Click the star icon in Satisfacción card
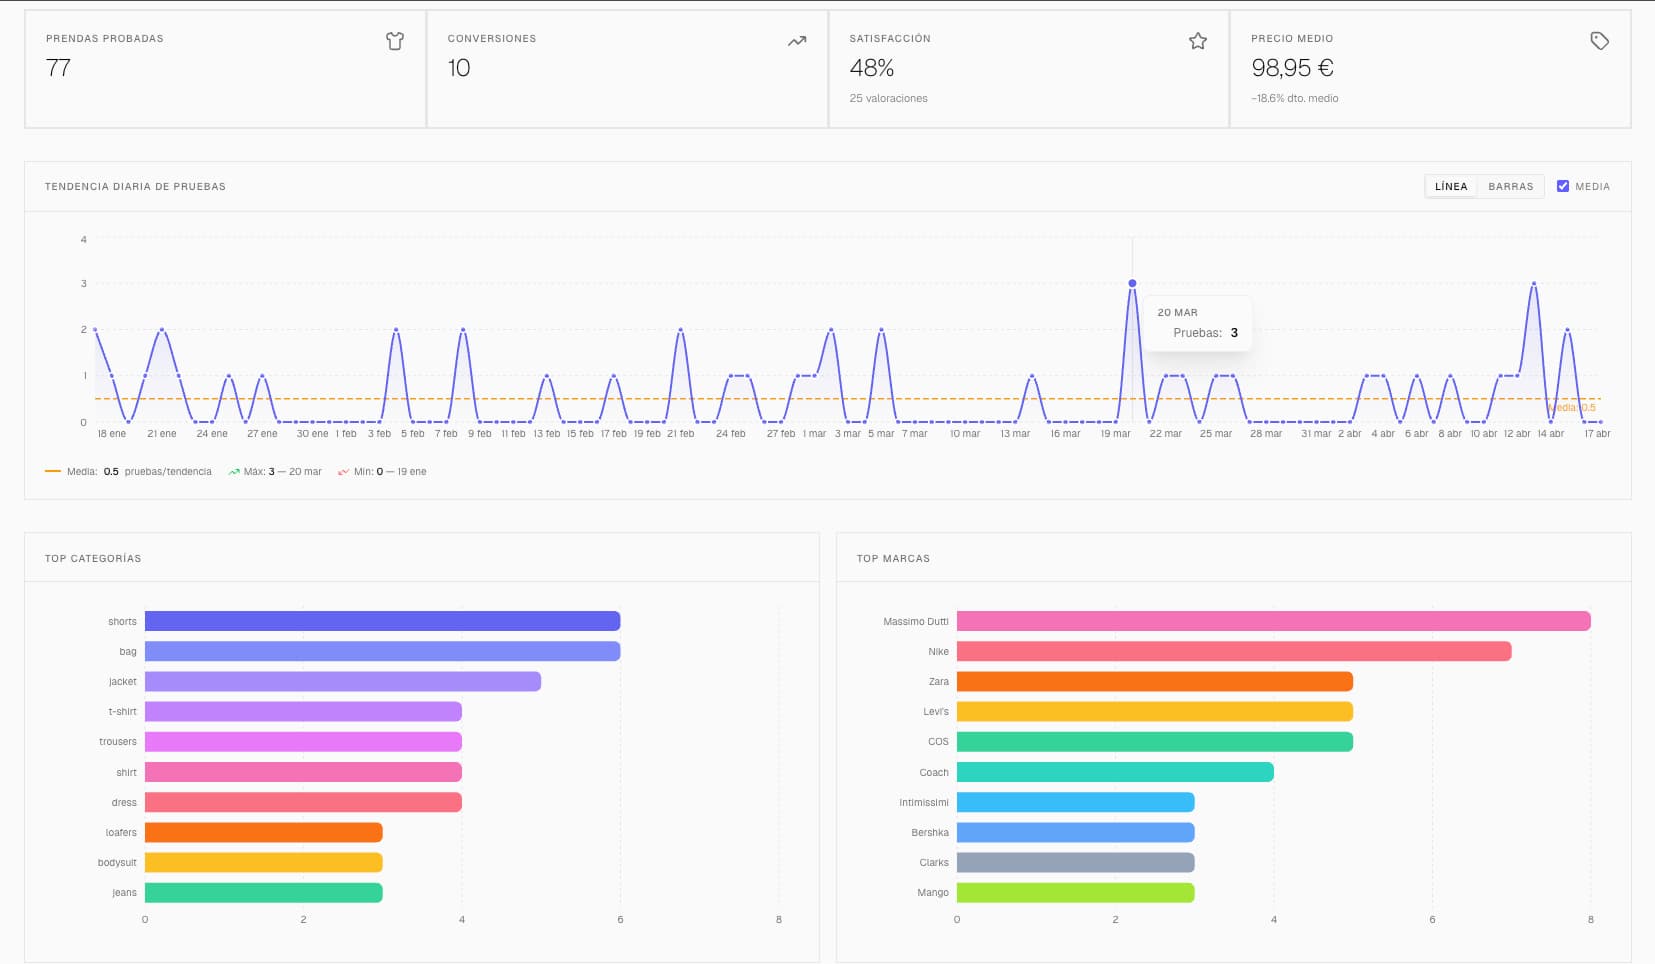Screen dimensions: 1655x964 click(1198, 41)
